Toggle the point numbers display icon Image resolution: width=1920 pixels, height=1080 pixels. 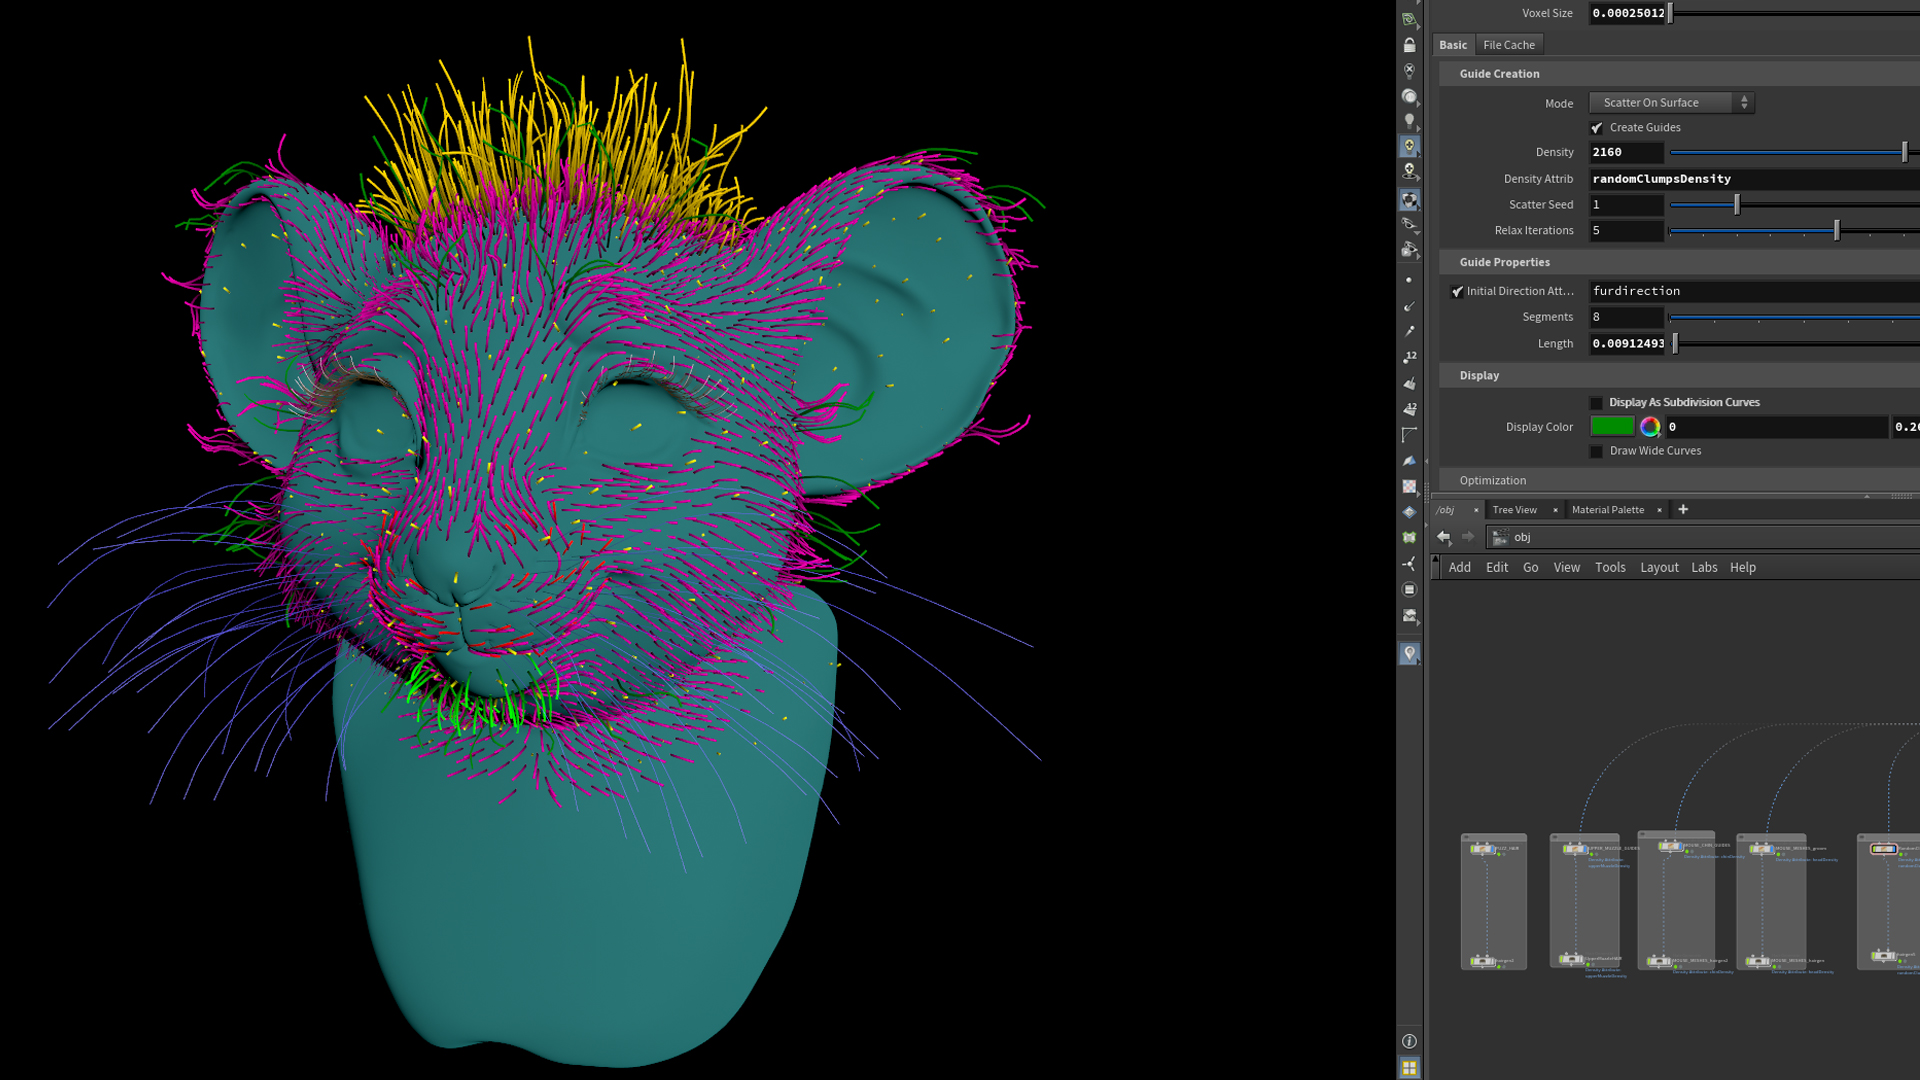(x=1409, y=357)
